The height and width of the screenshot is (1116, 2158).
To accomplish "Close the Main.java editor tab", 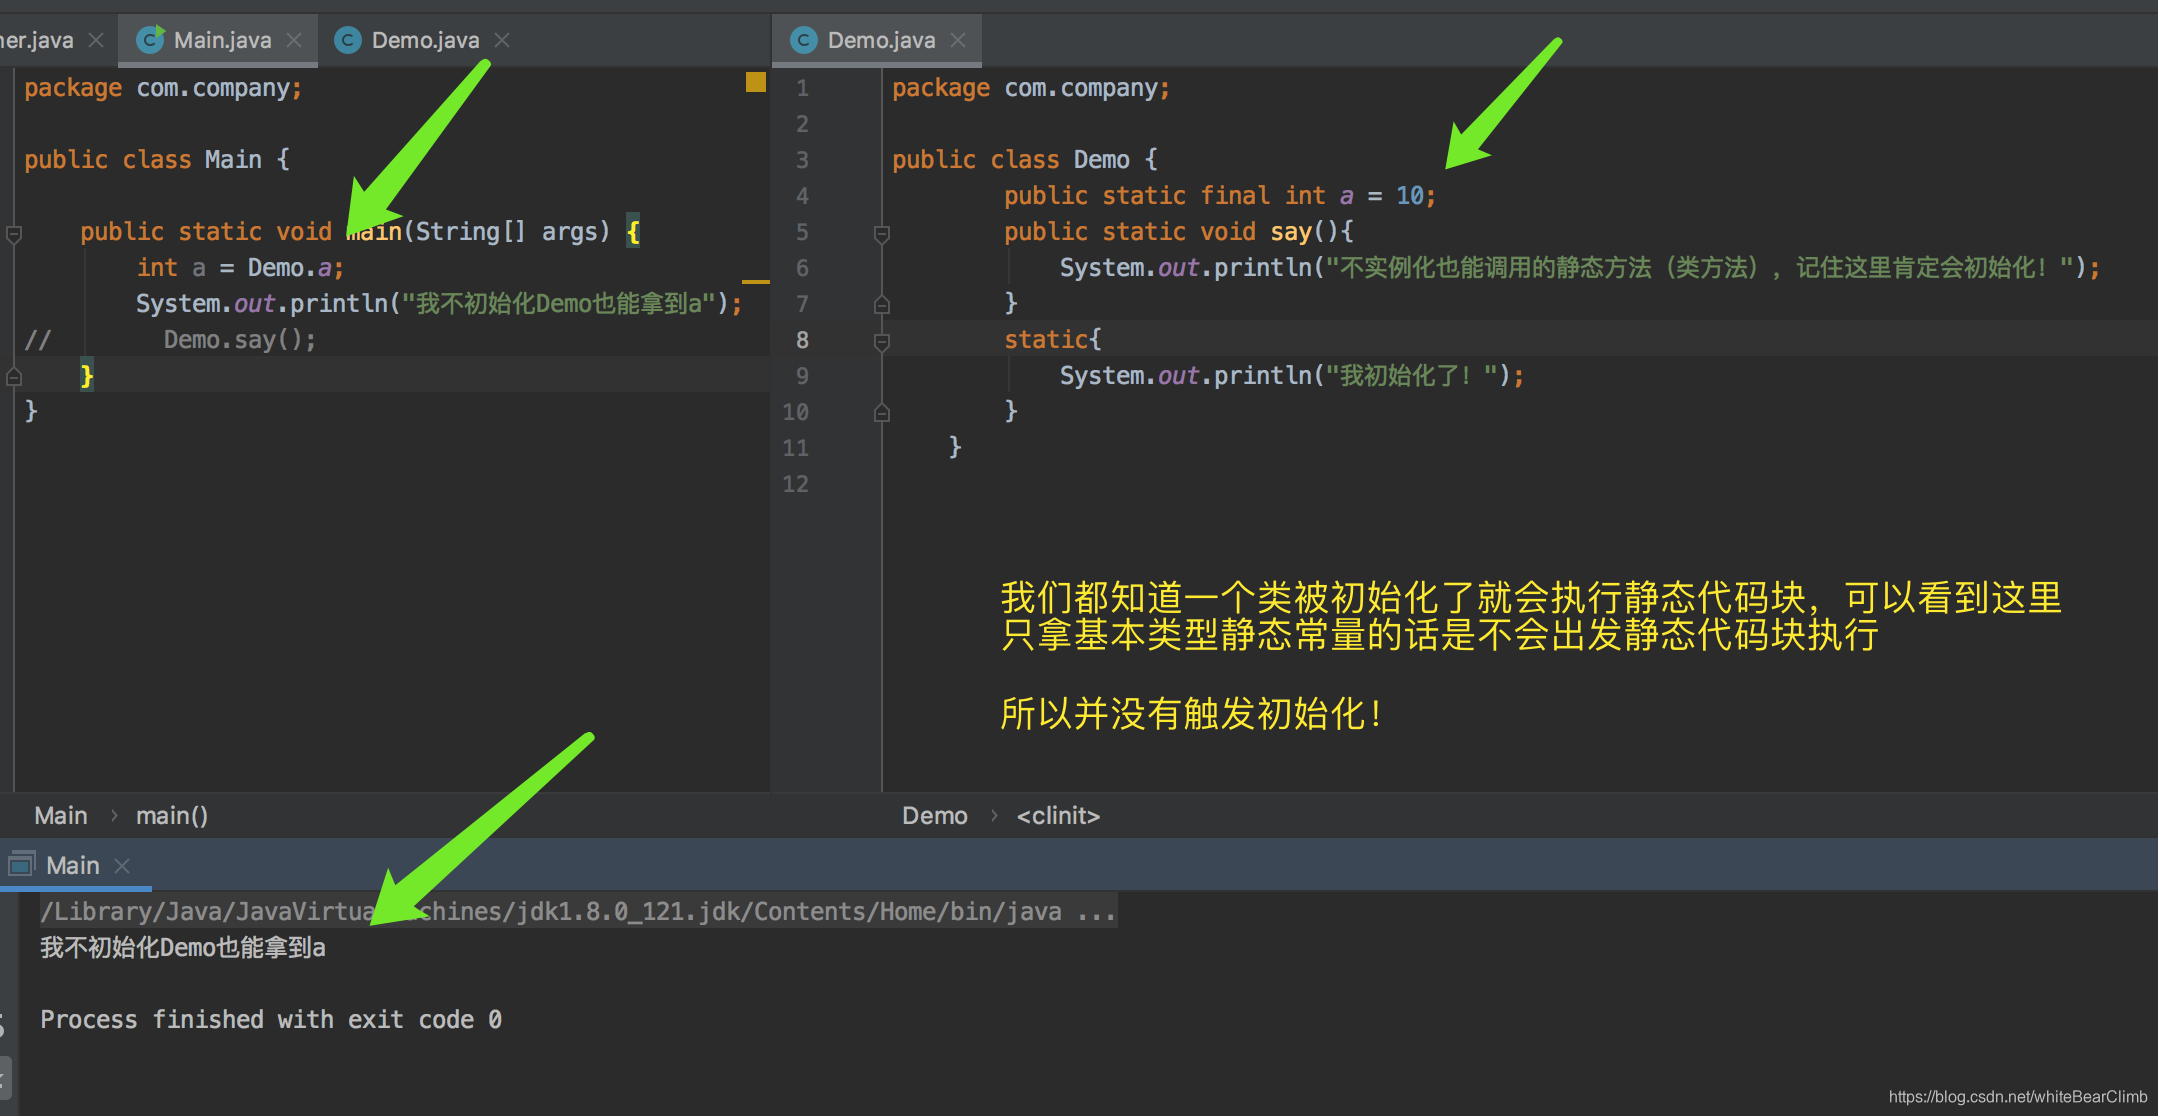I will coord(294,40).
